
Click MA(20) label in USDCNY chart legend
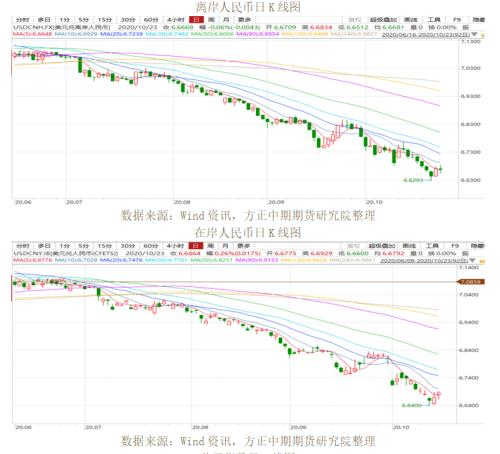pyautogui.click(x=121, y=260)
